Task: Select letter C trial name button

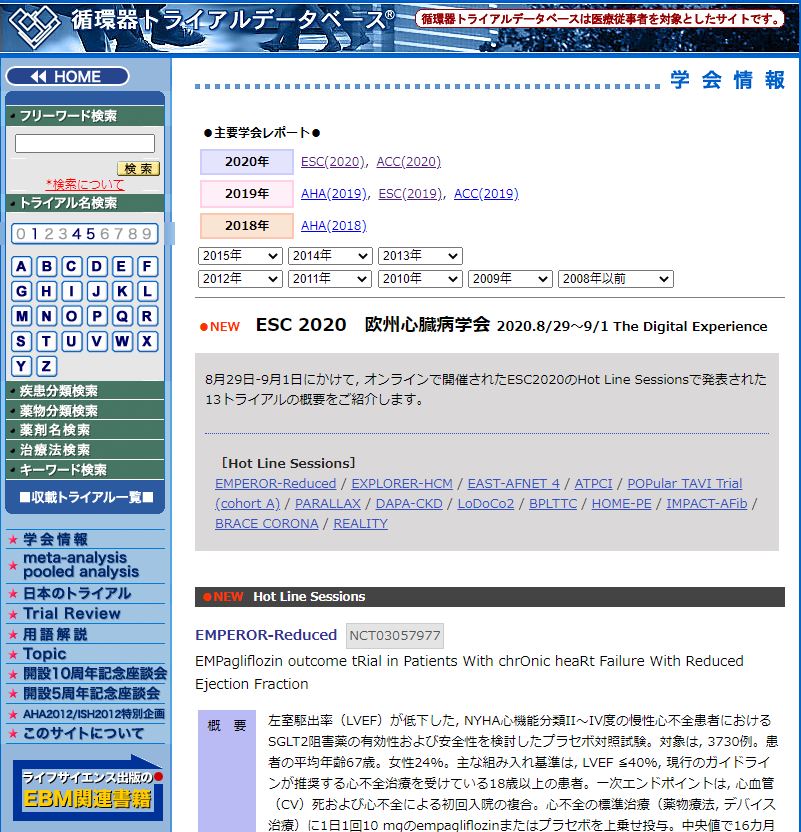Action: click(72, 266)
